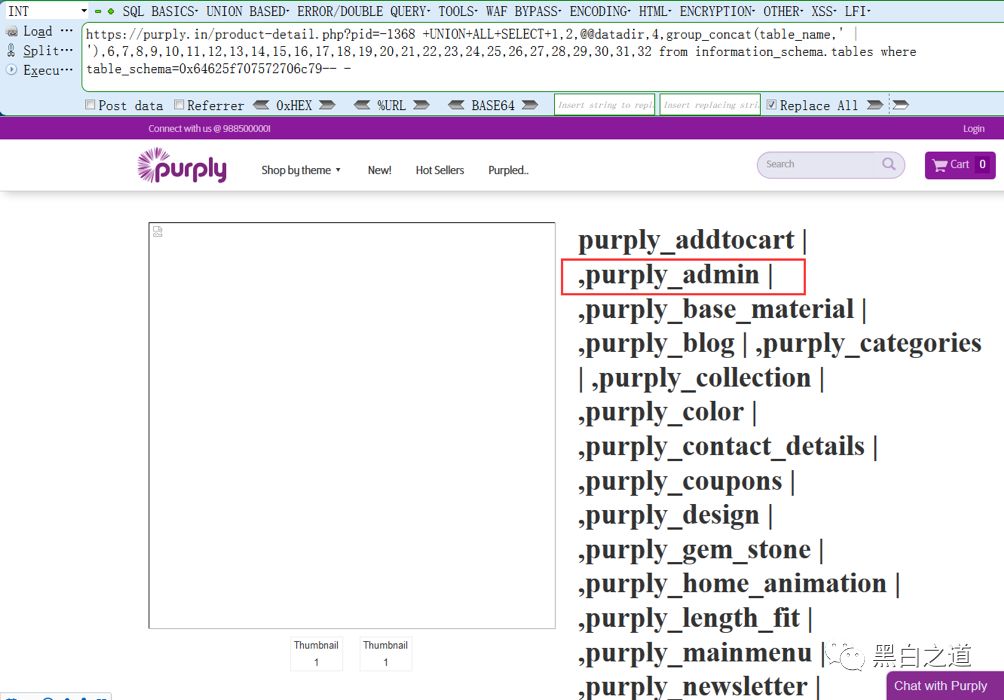Click the Execute icon
This screenshot has width=1004, height=700.
pos(12,70)
